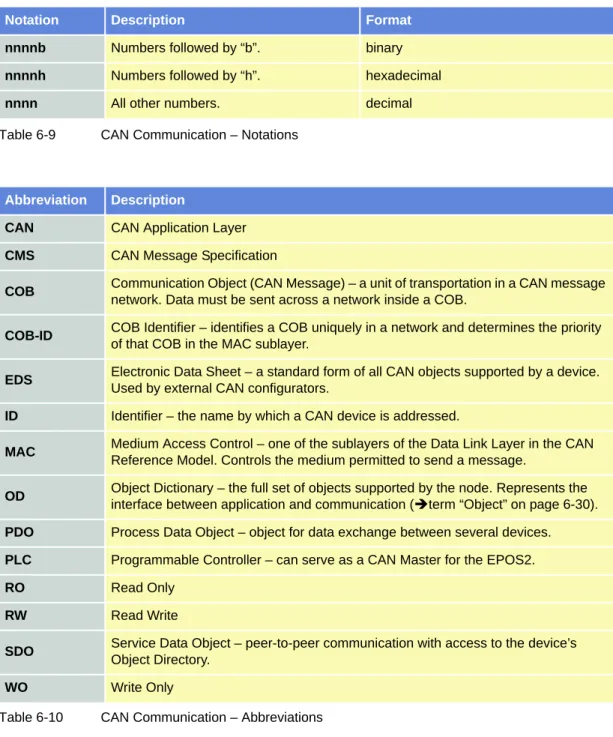The height and width of the screenshot is (737, 613).
Task: Select the 'nnnnb' notation cell
Action: click(x=52, y=48)
